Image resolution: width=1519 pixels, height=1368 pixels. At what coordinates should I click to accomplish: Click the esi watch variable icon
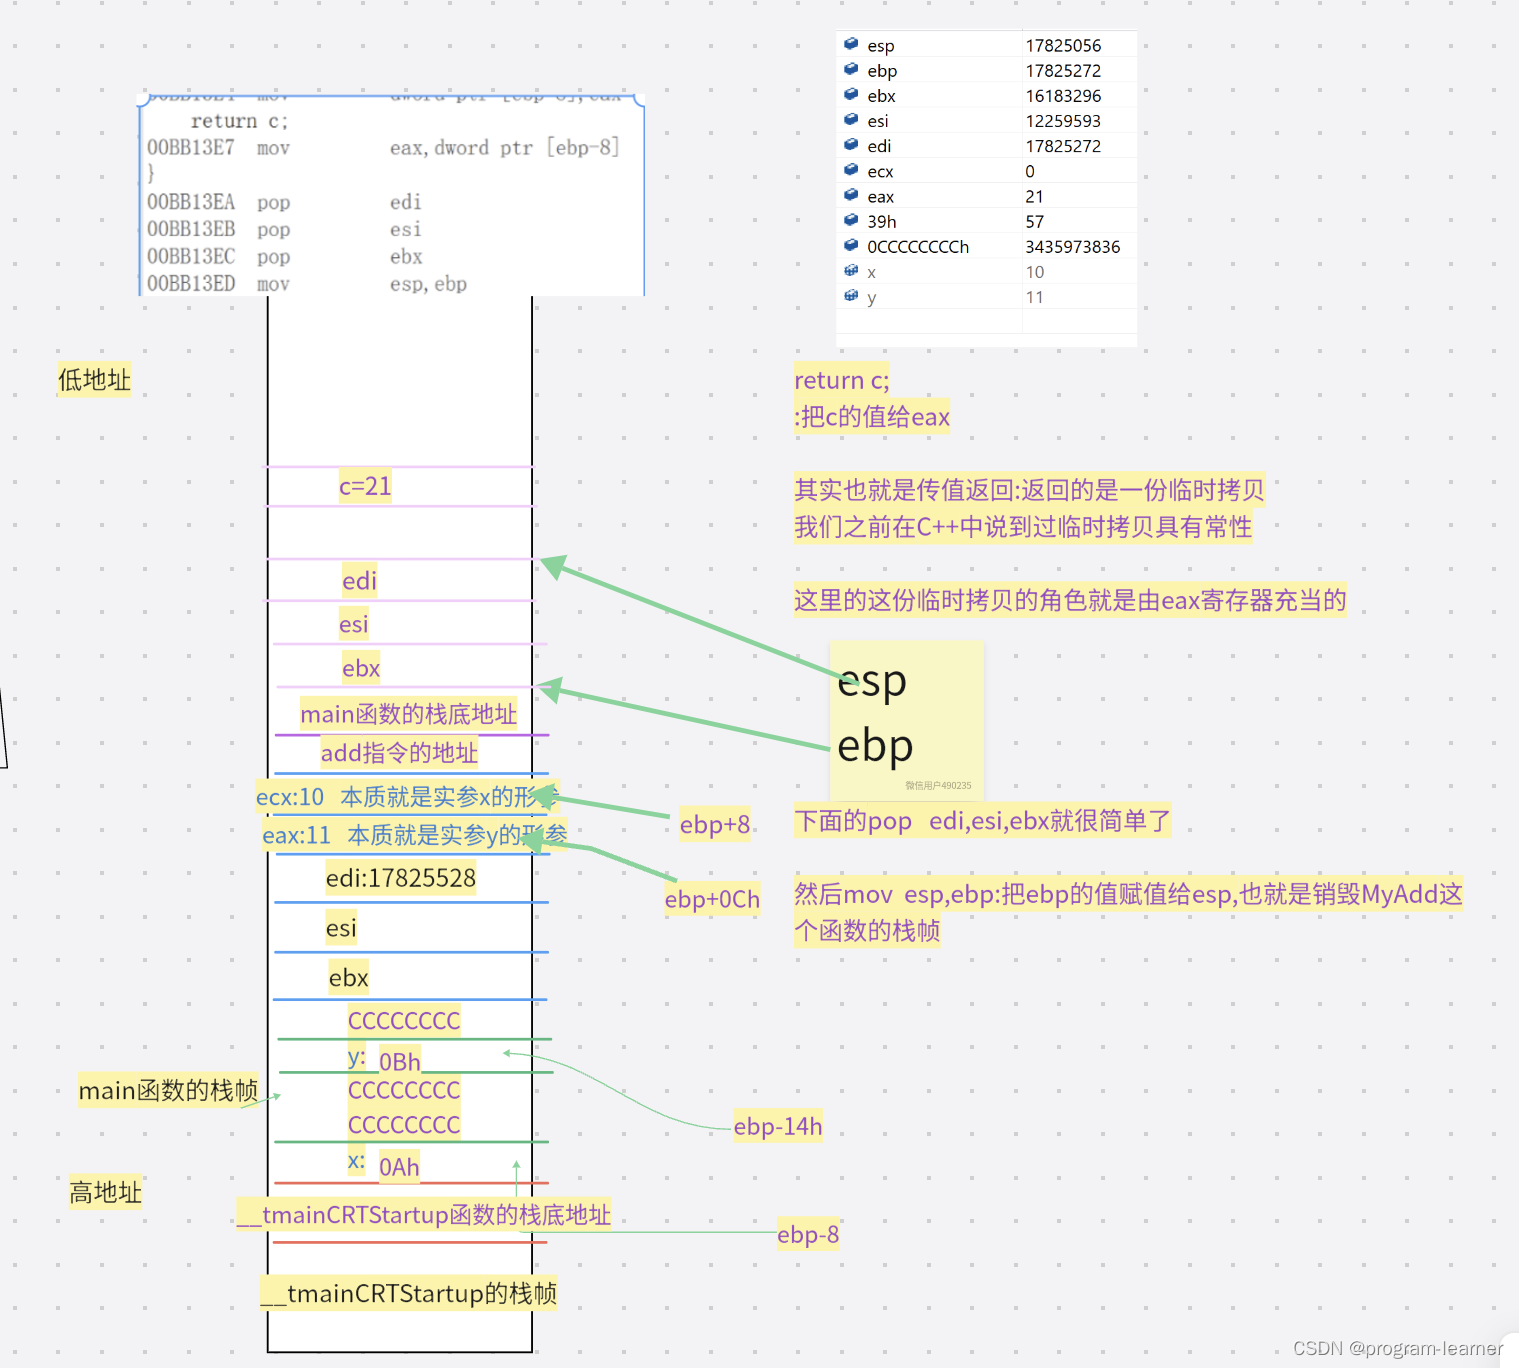[x=851, y=119]
